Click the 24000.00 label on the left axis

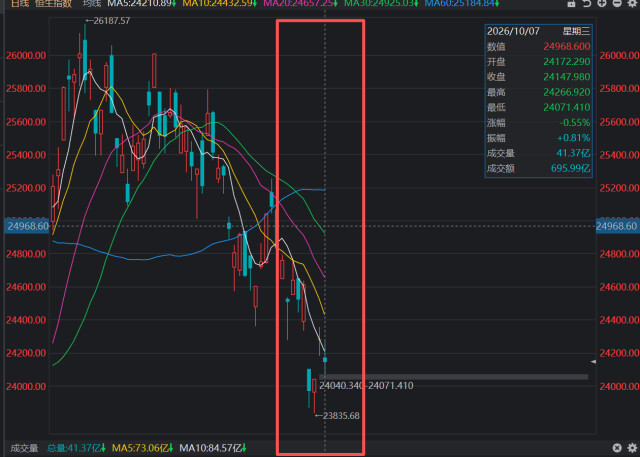26,386
